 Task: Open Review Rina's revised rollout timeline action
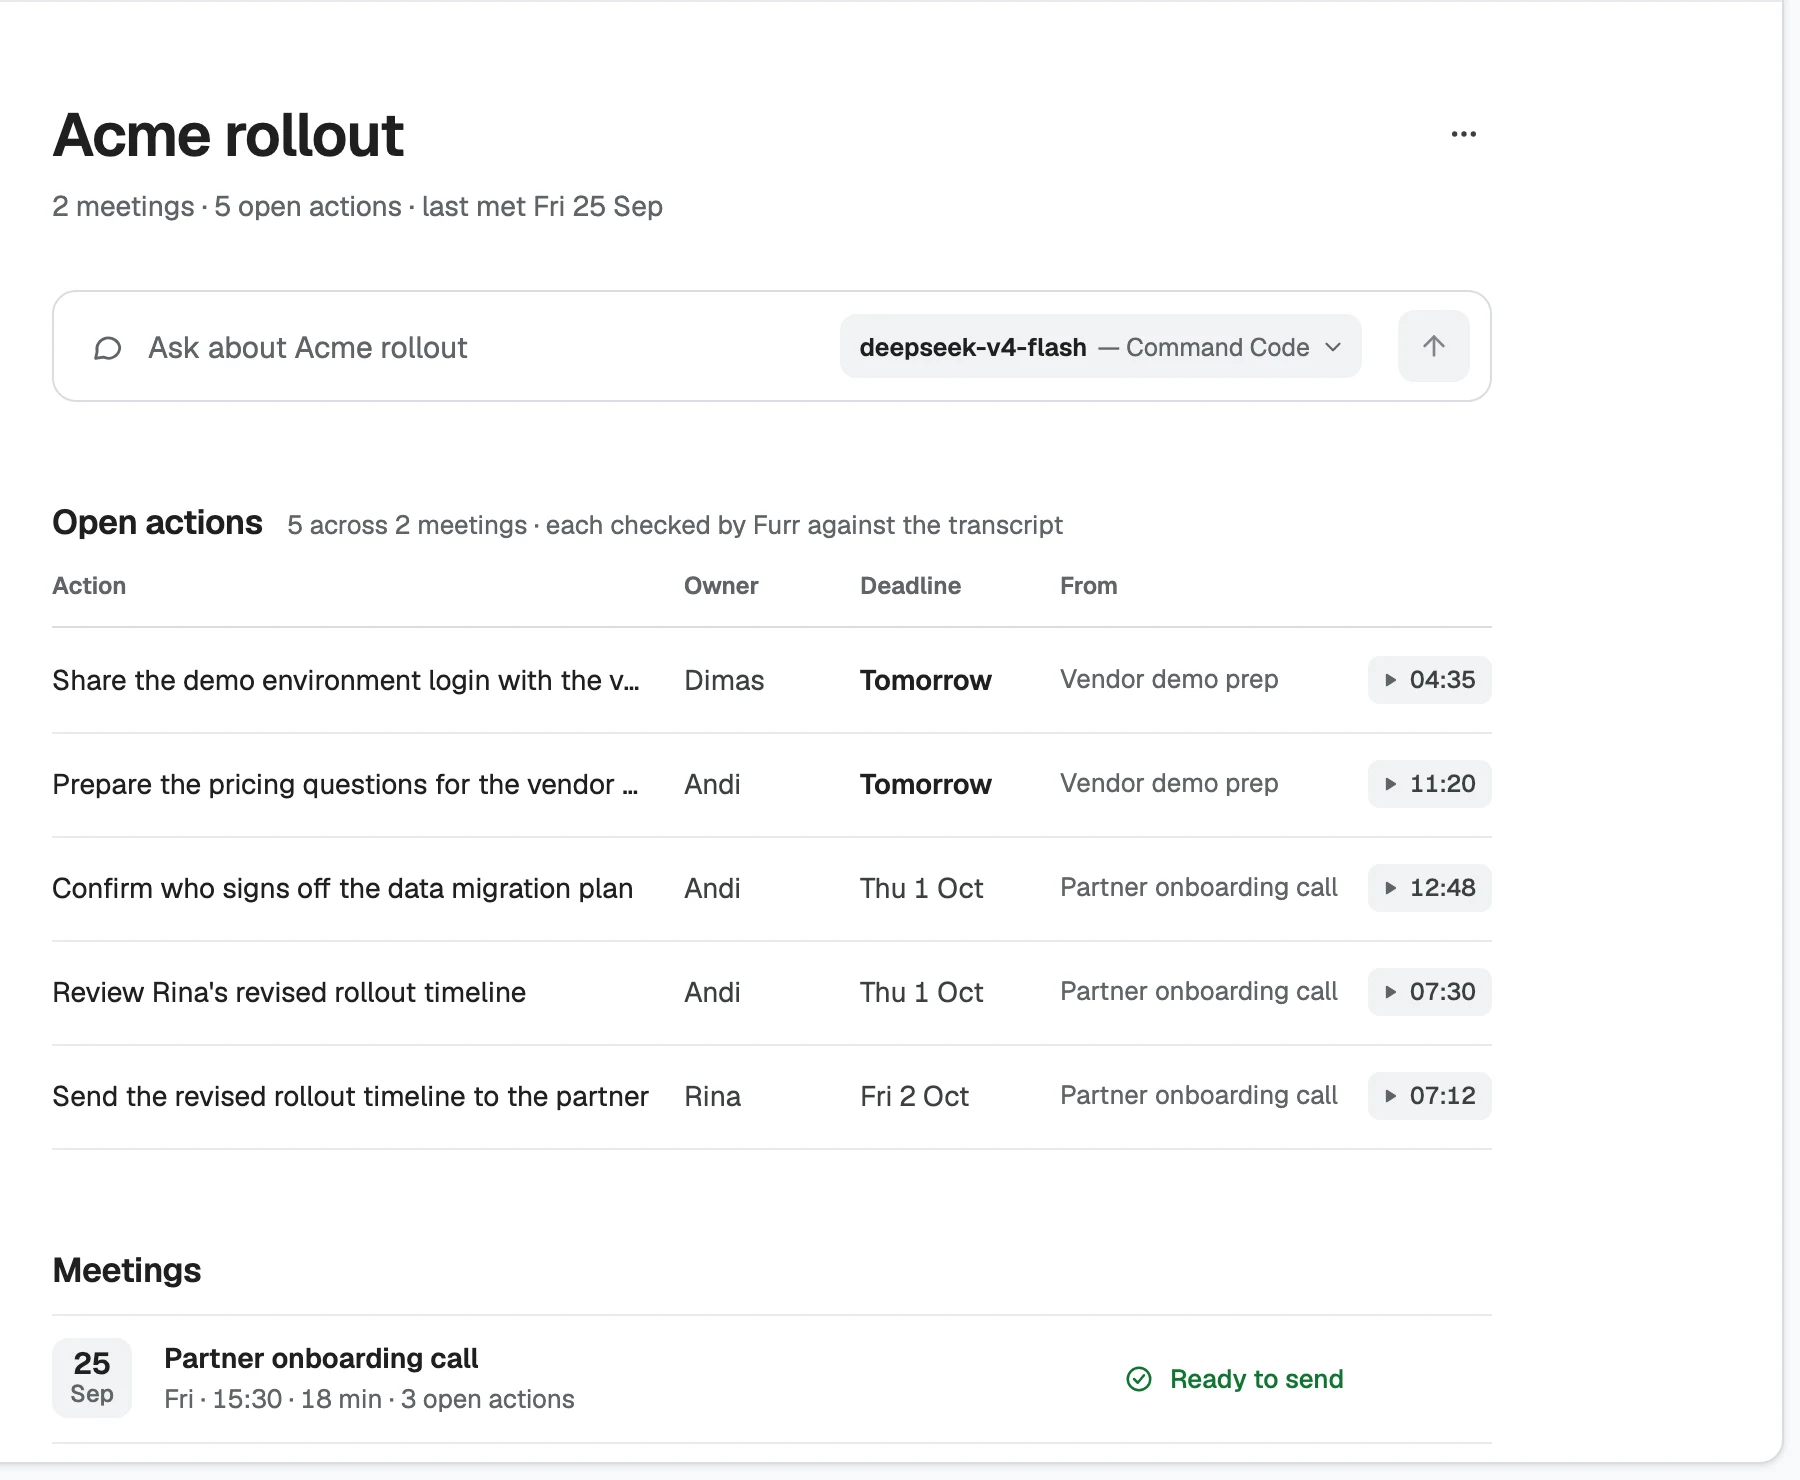coord(289,992)
